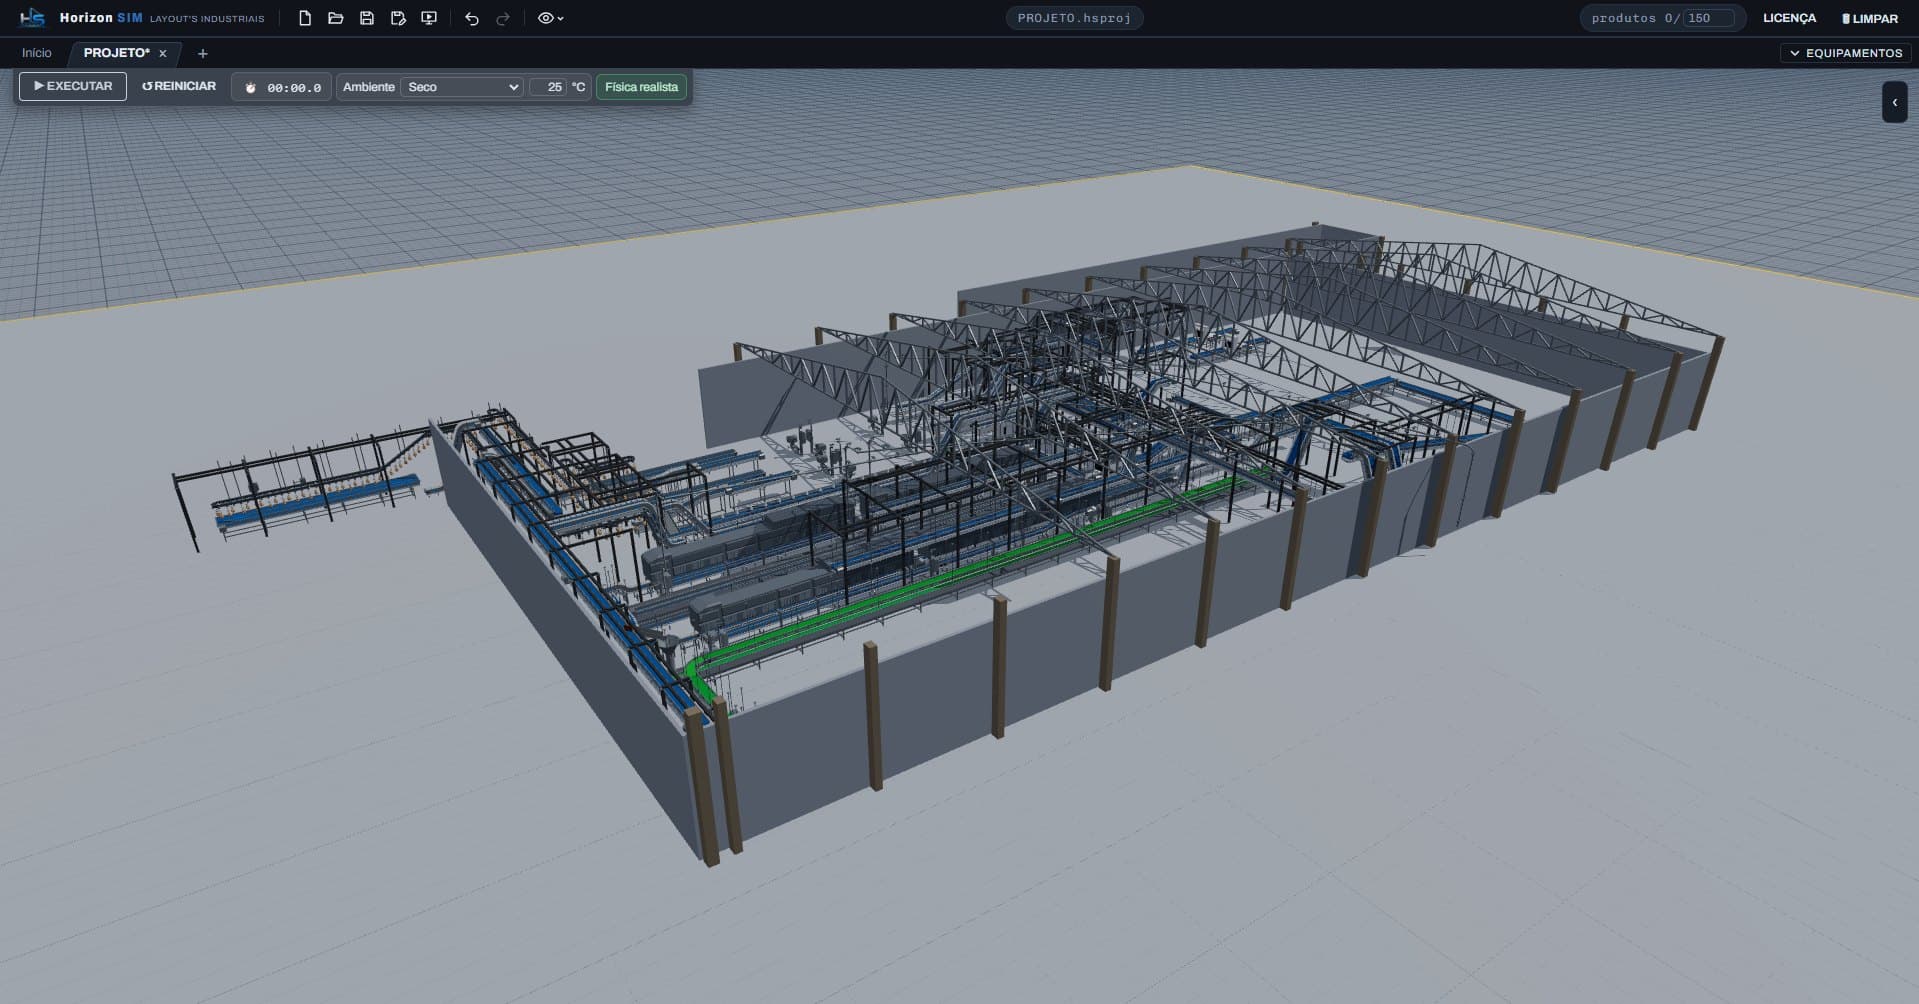
Task: Click the Save As icon with pencil
Action: pyautogui.click(x=398, y=18)
